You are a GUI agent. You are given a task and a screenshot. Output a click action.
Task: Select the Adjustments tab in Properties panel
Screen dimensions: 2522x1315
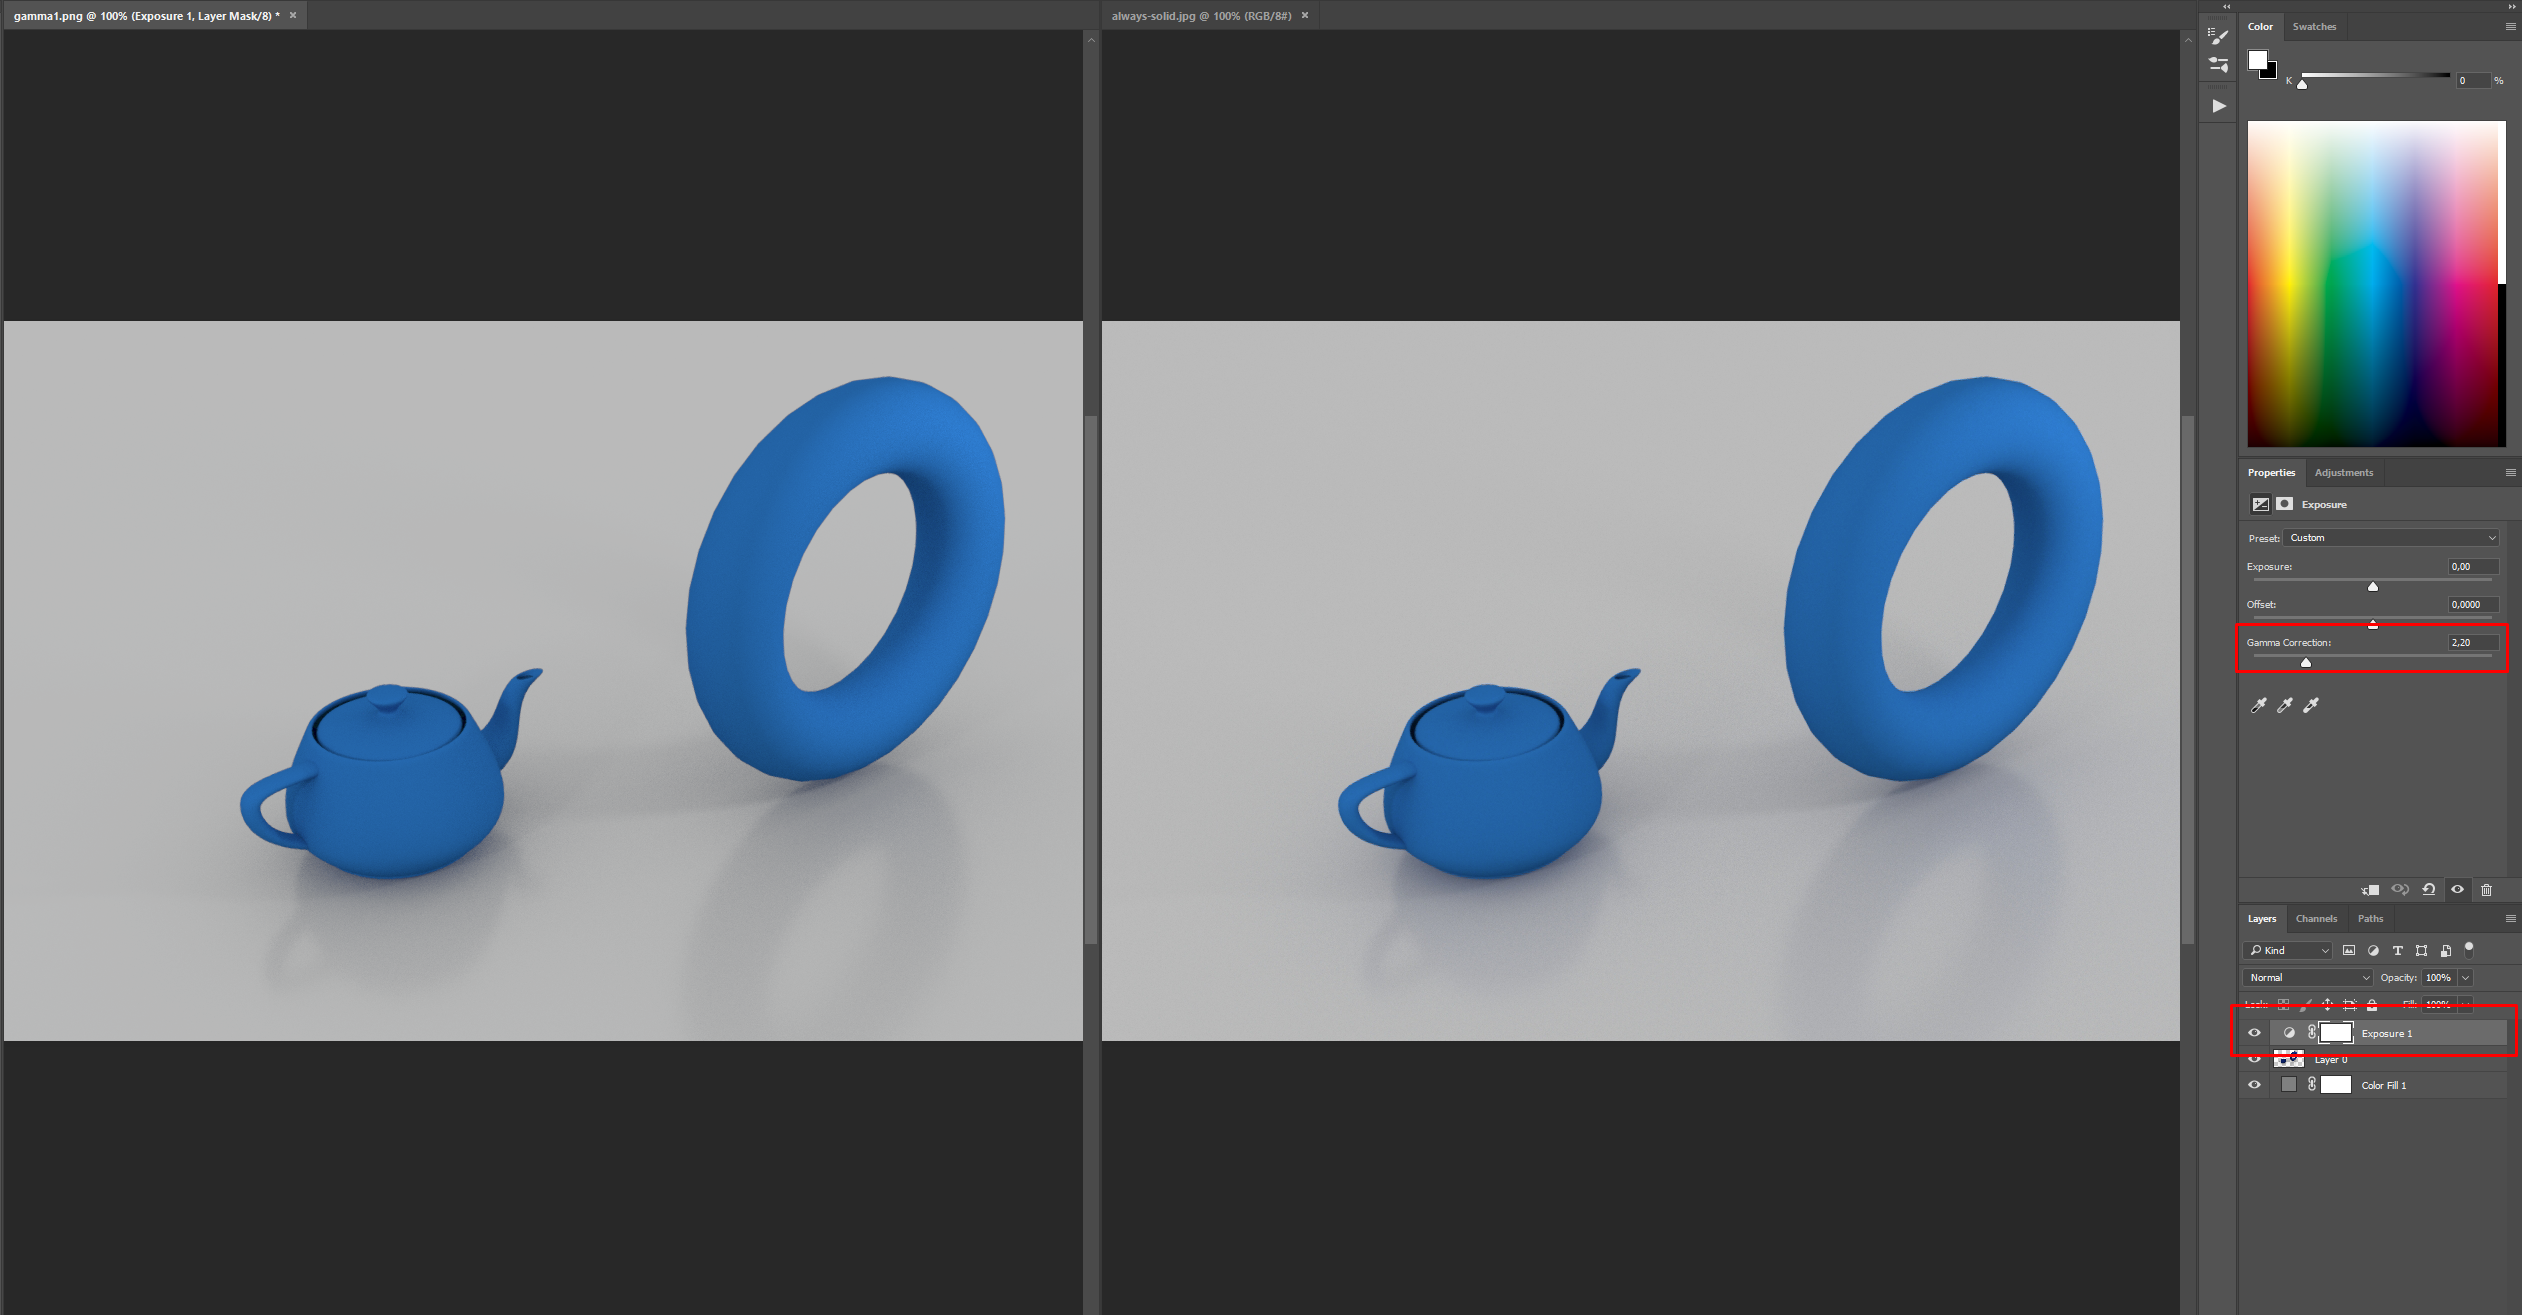click(x=2344, y=472)
